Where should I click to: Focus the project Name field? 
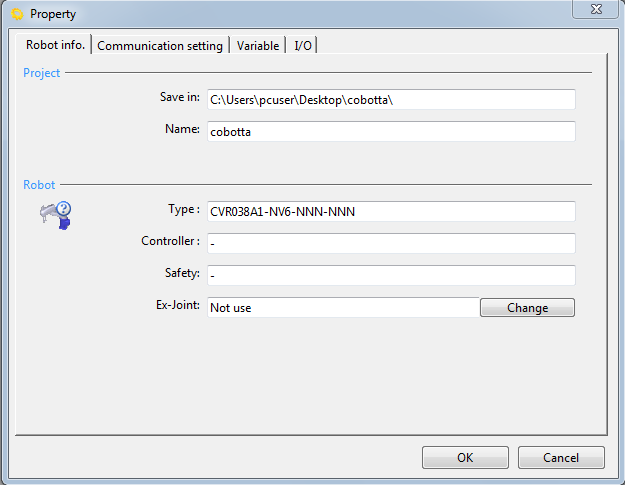point(390,132)
